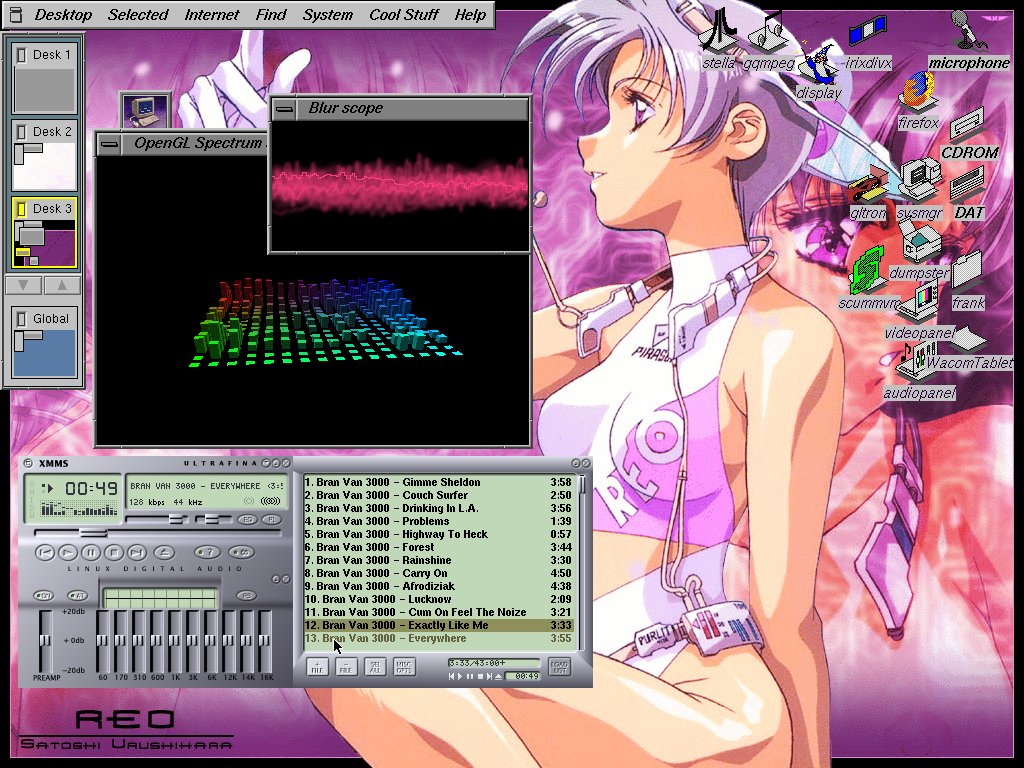Toggle the XMMS playlist window with PL button
The width and height of the screenshot is (1024, 768).
coord(271,520)
